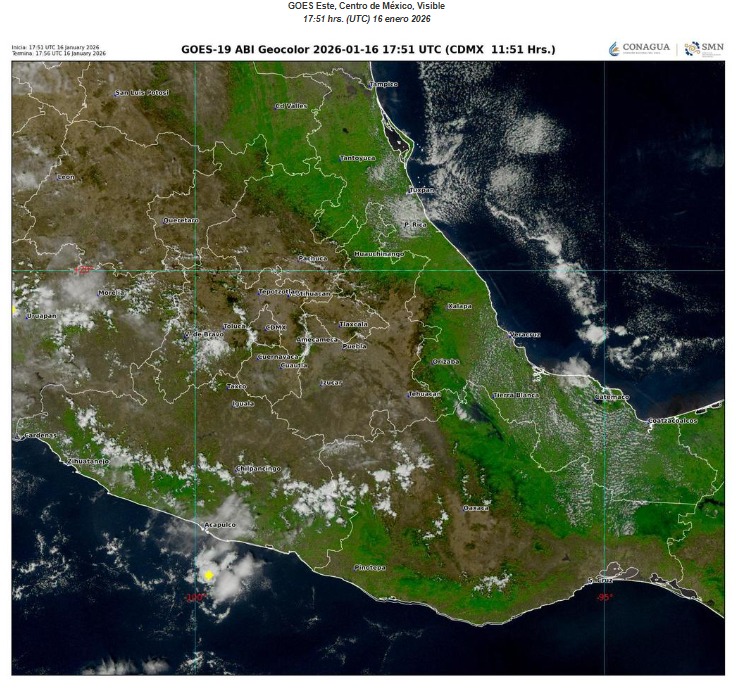Select the Acapulco city label
Viewport: 736px width, 689px height.
pyautogui.click(x=219, y=524)
